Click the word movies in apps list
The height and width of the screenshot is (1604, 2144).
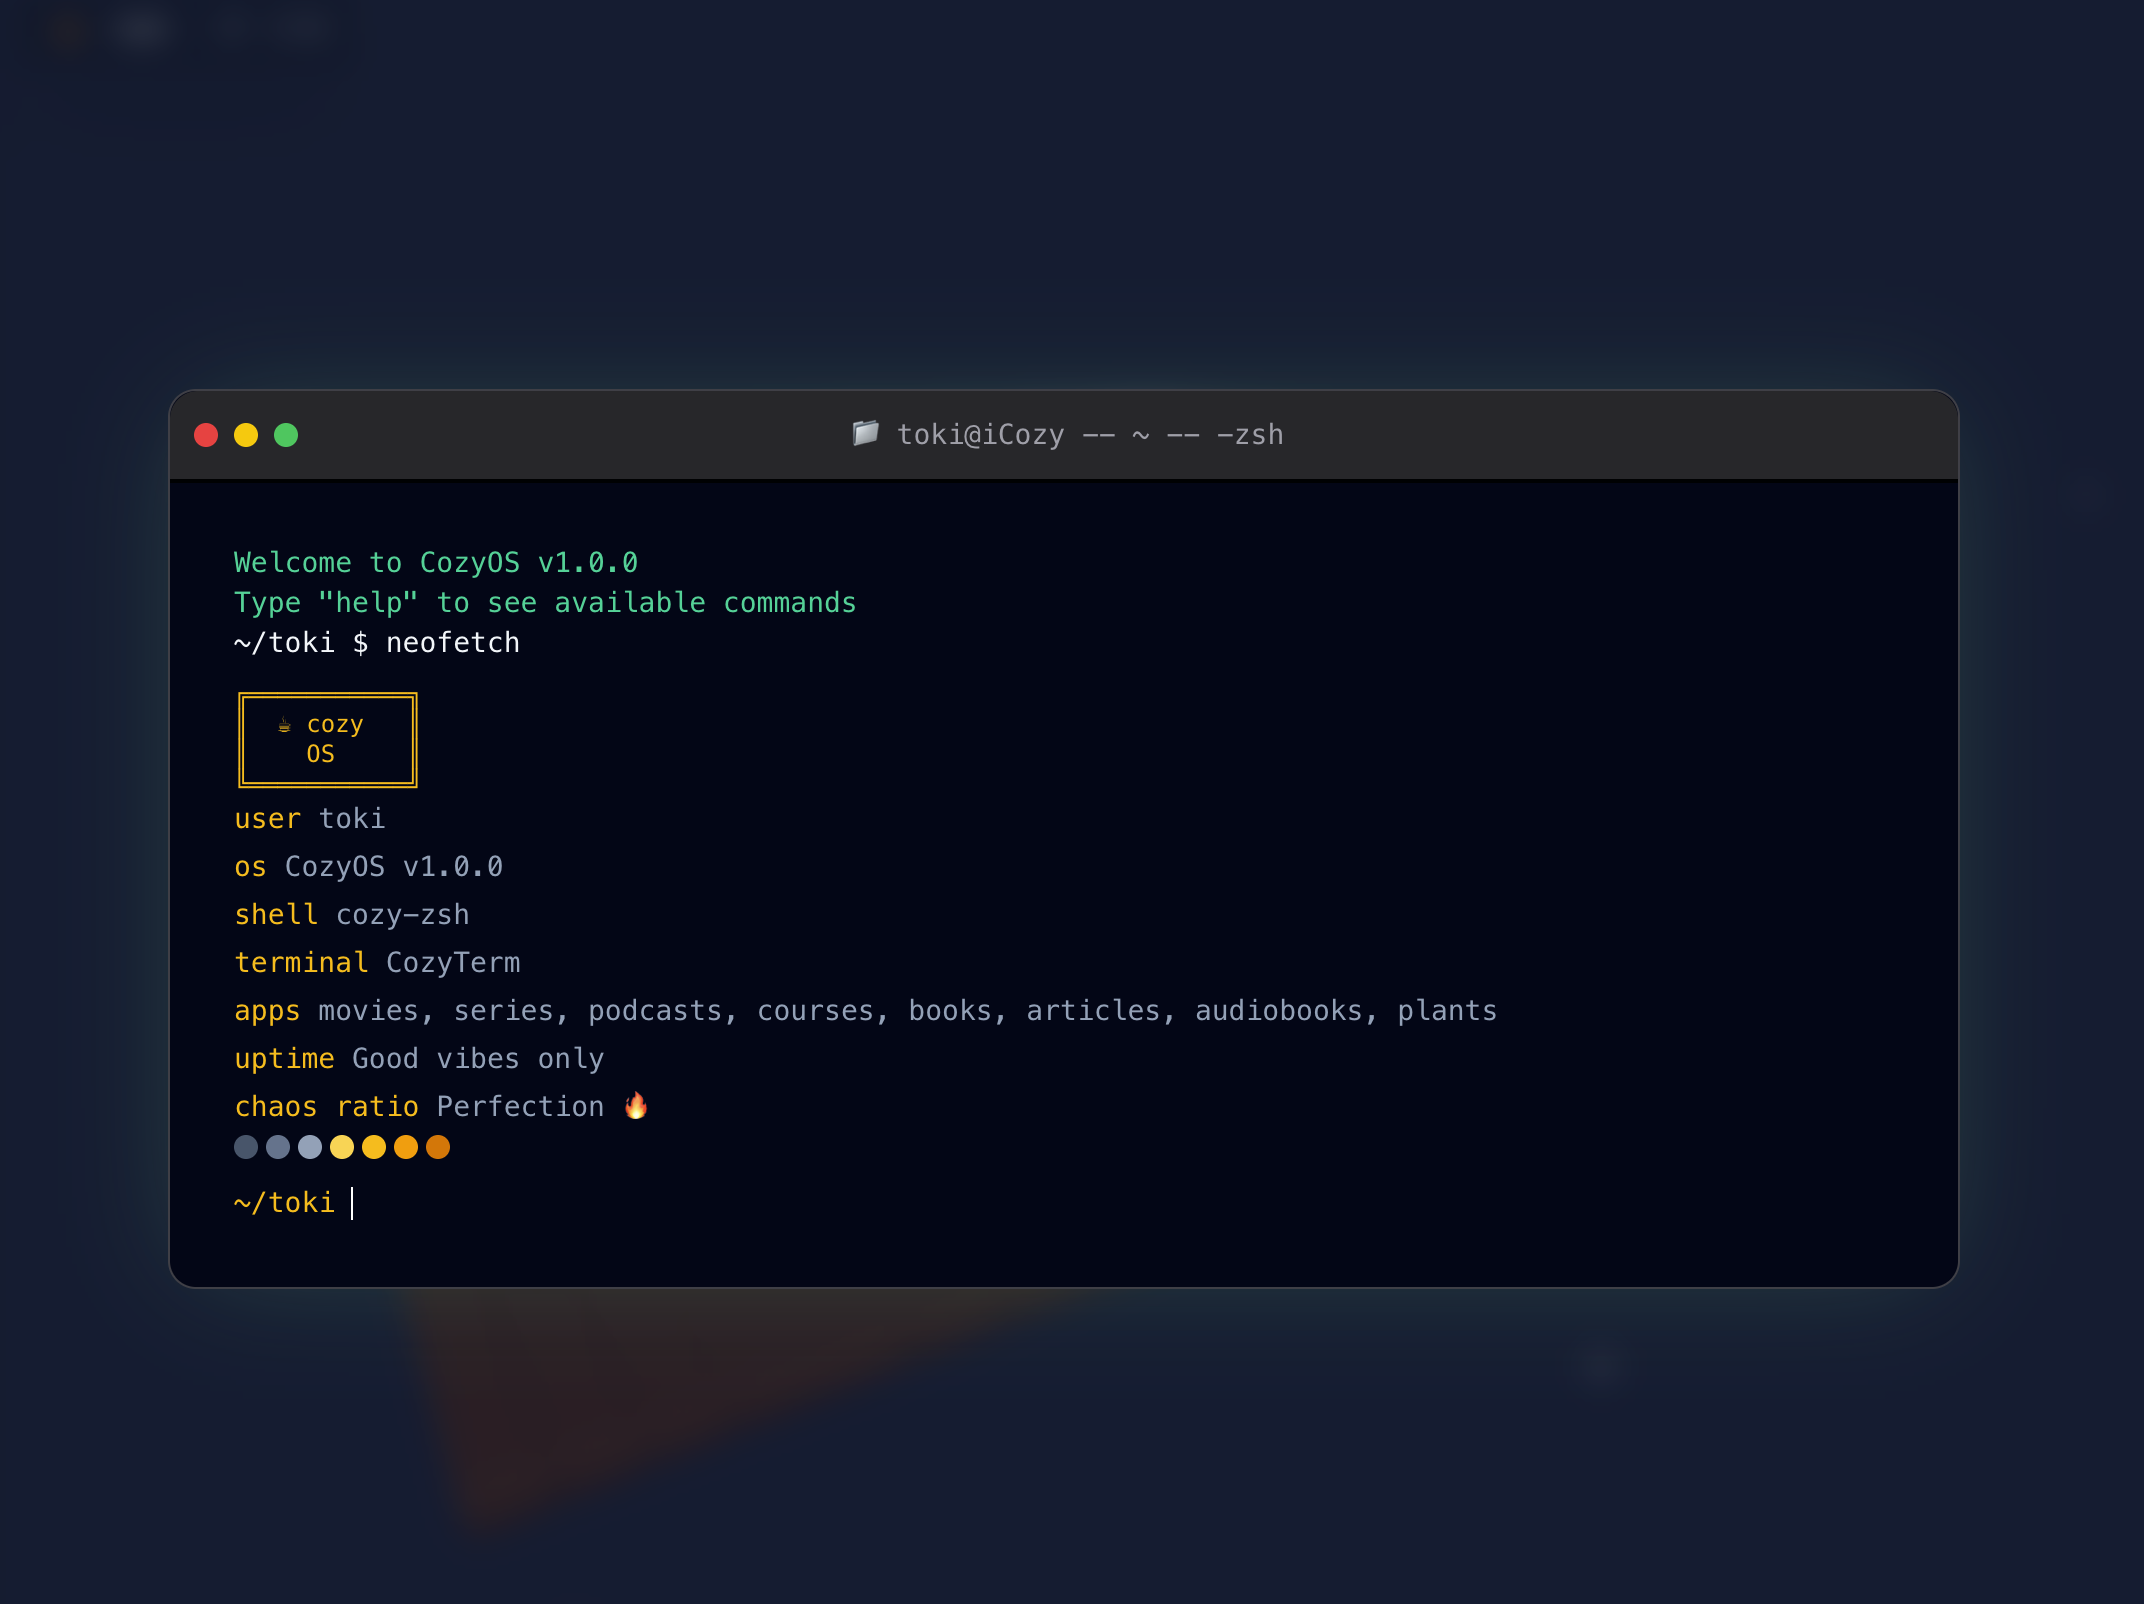[369, 1011]
